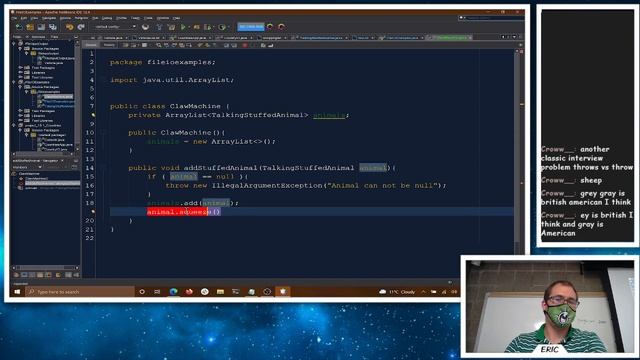Run the project with the green play icon
This screenshot has width=640, height=360.
click(x=183, y=27)
